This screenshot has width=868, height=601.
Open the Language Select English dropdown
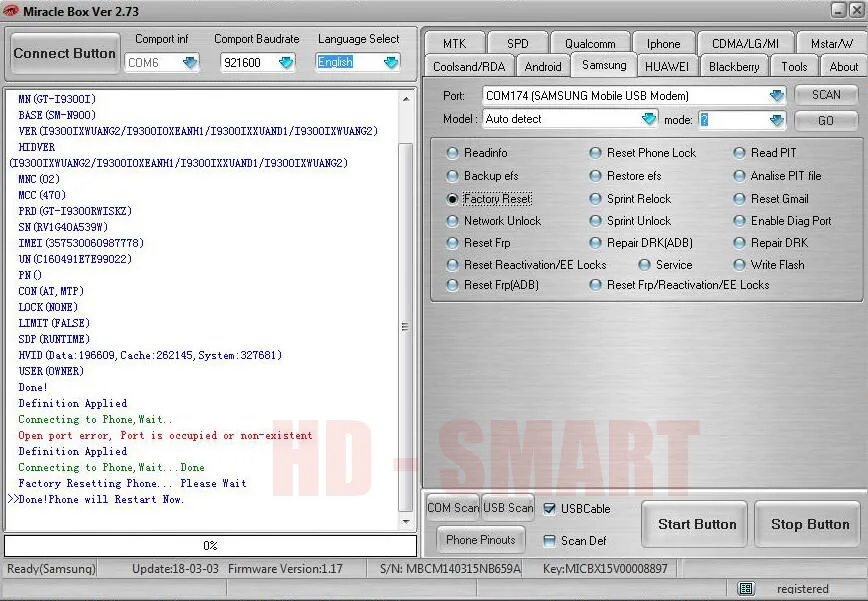point(391,63)
